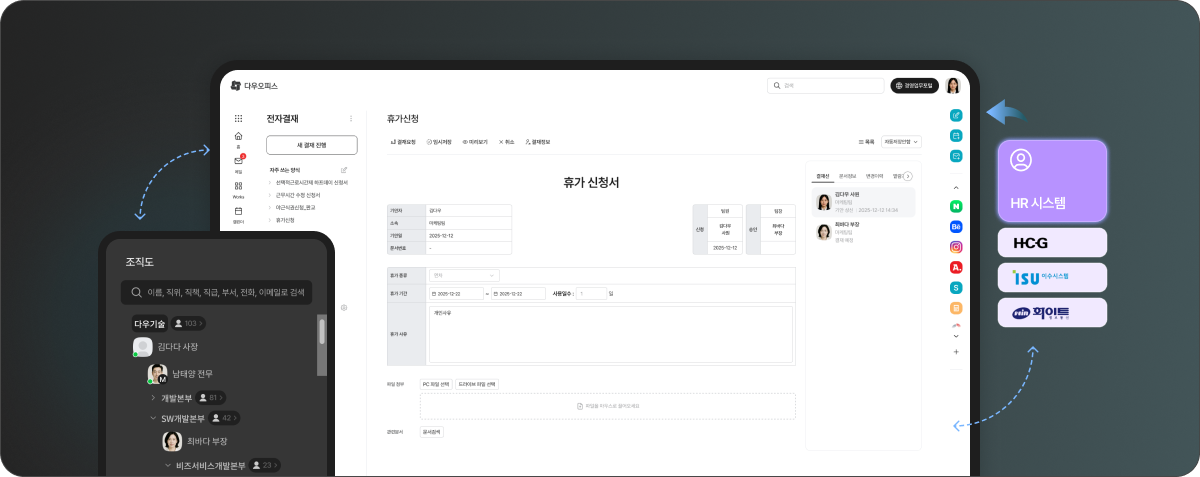Select 다우기술 in the organization chart
This screenshot has width=1200, height=477.
[149, 324]
